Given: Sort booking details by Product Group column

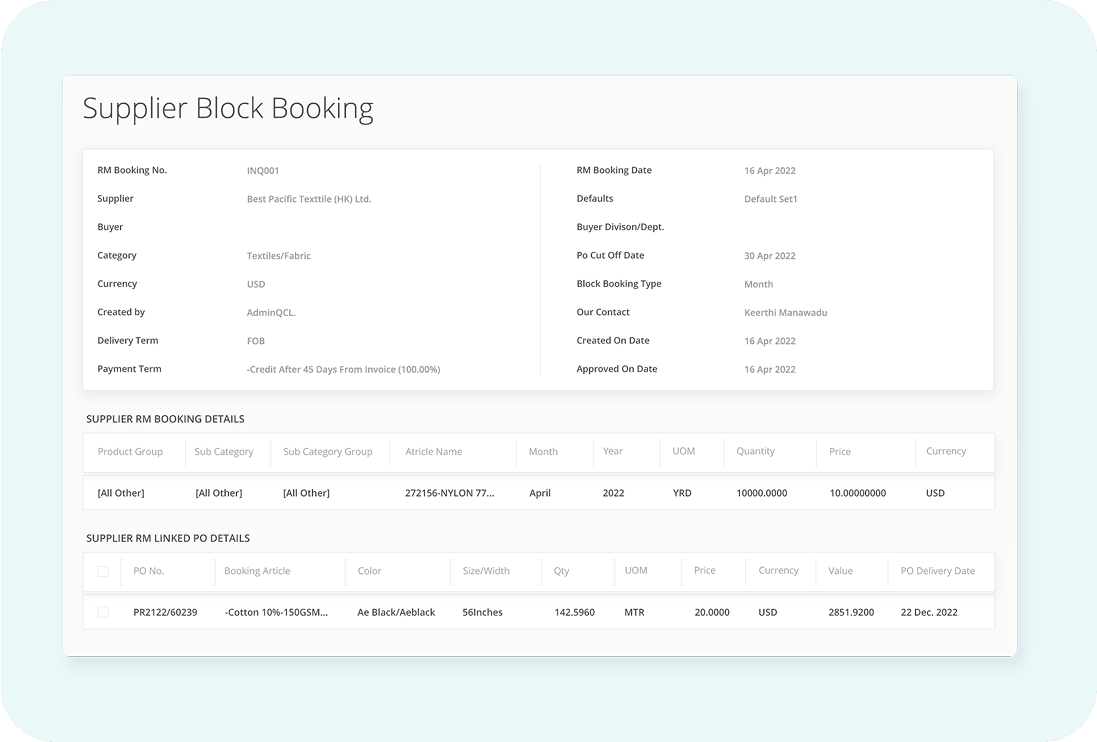Looking at the screenshot, I should tap(130, 452).
